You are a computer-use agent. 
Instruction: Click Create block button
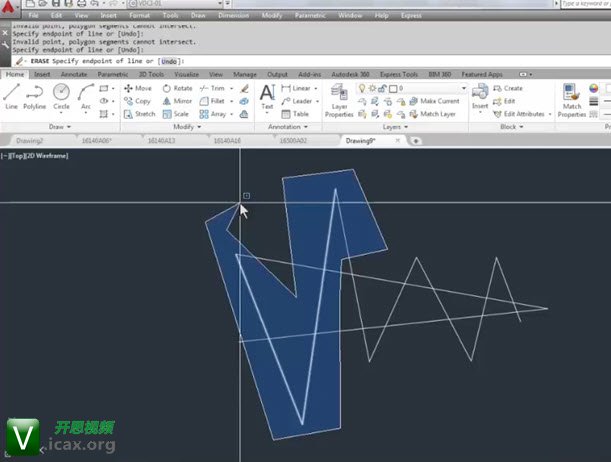508,88
